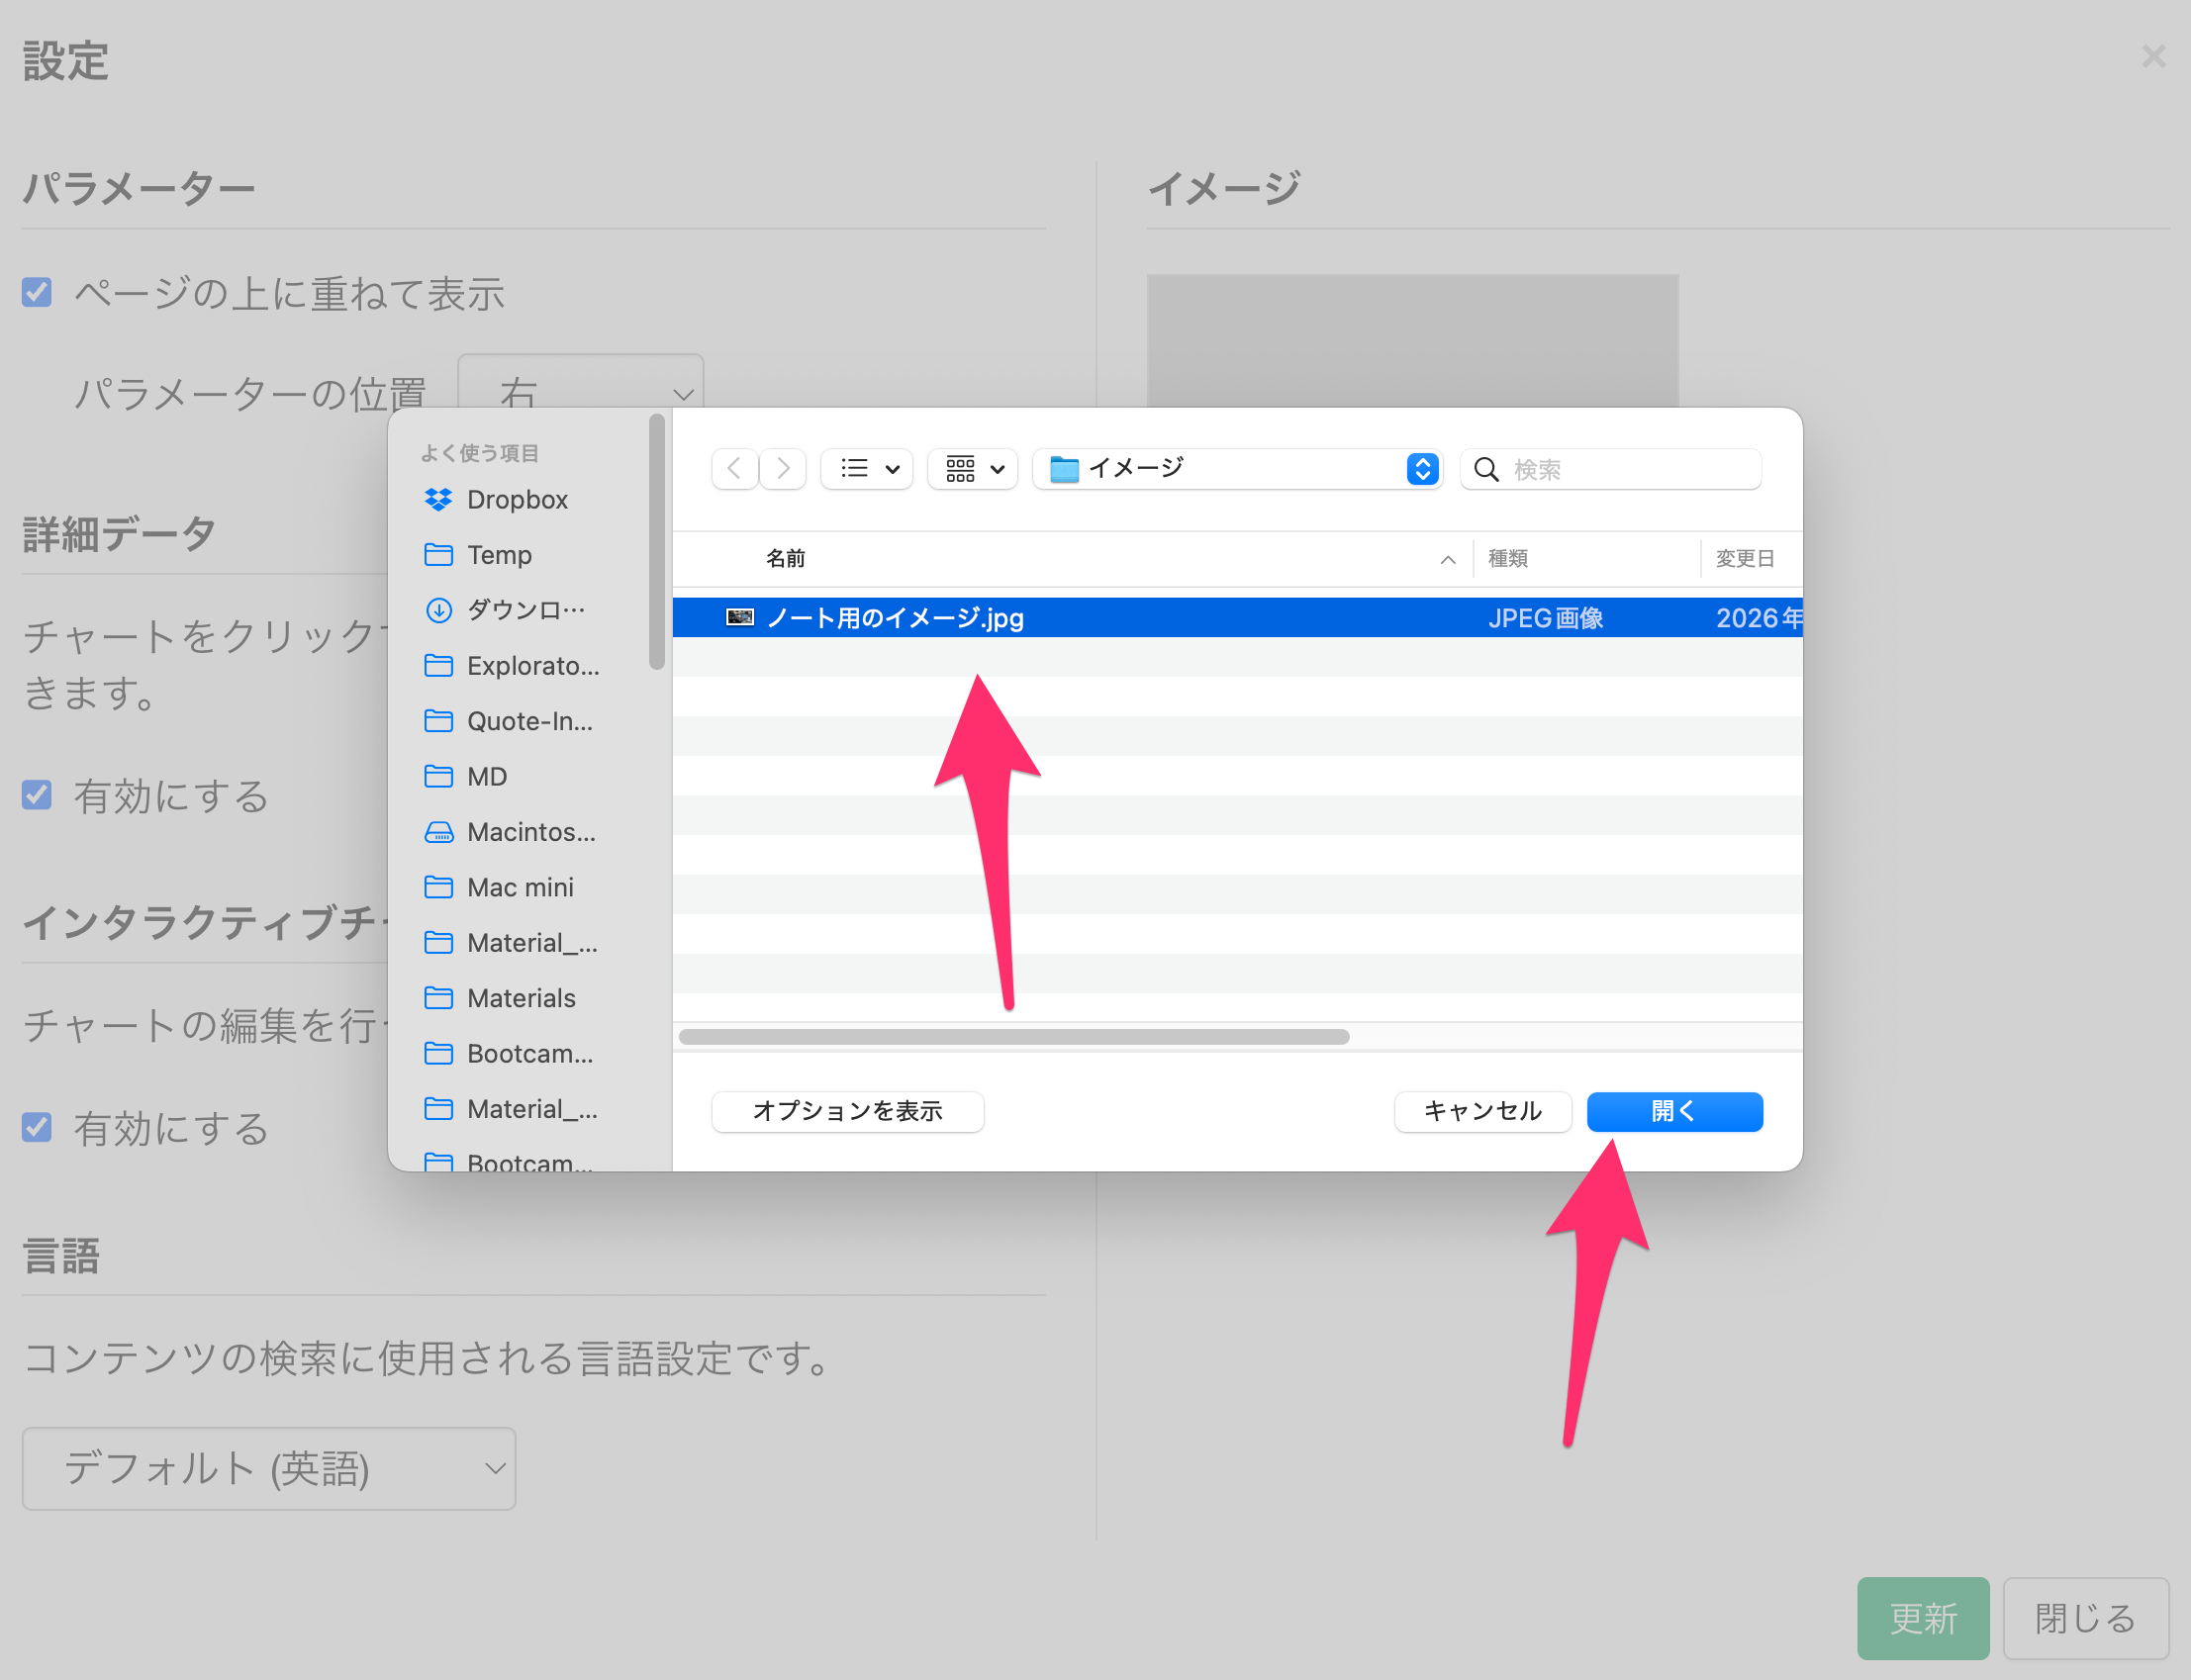This screenshot has width=2191, height=1680.
Task: Select the Macintosh HD drive icon
Action: (x=438, y=832)
